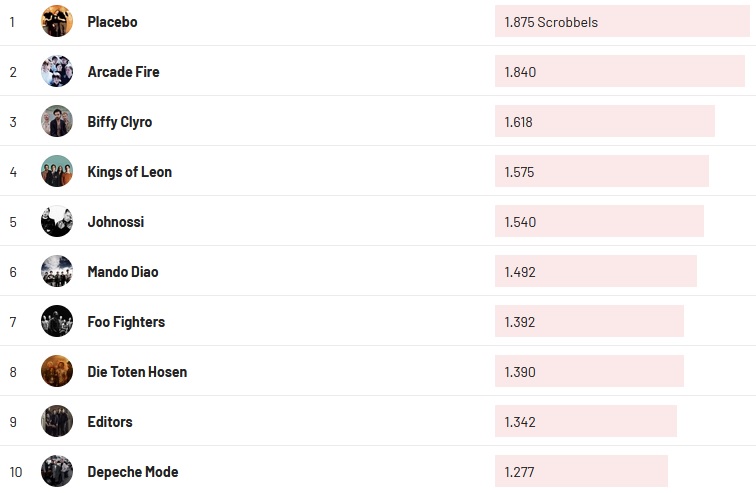
Task: Click Arcade Fire's 1.840 scrobble bar
Action: [x=619, y=72]
